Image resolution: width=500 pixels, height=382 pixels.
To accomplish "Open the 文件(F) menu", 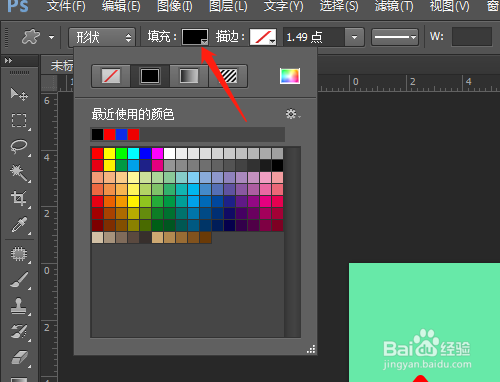I will coord(66,6).
